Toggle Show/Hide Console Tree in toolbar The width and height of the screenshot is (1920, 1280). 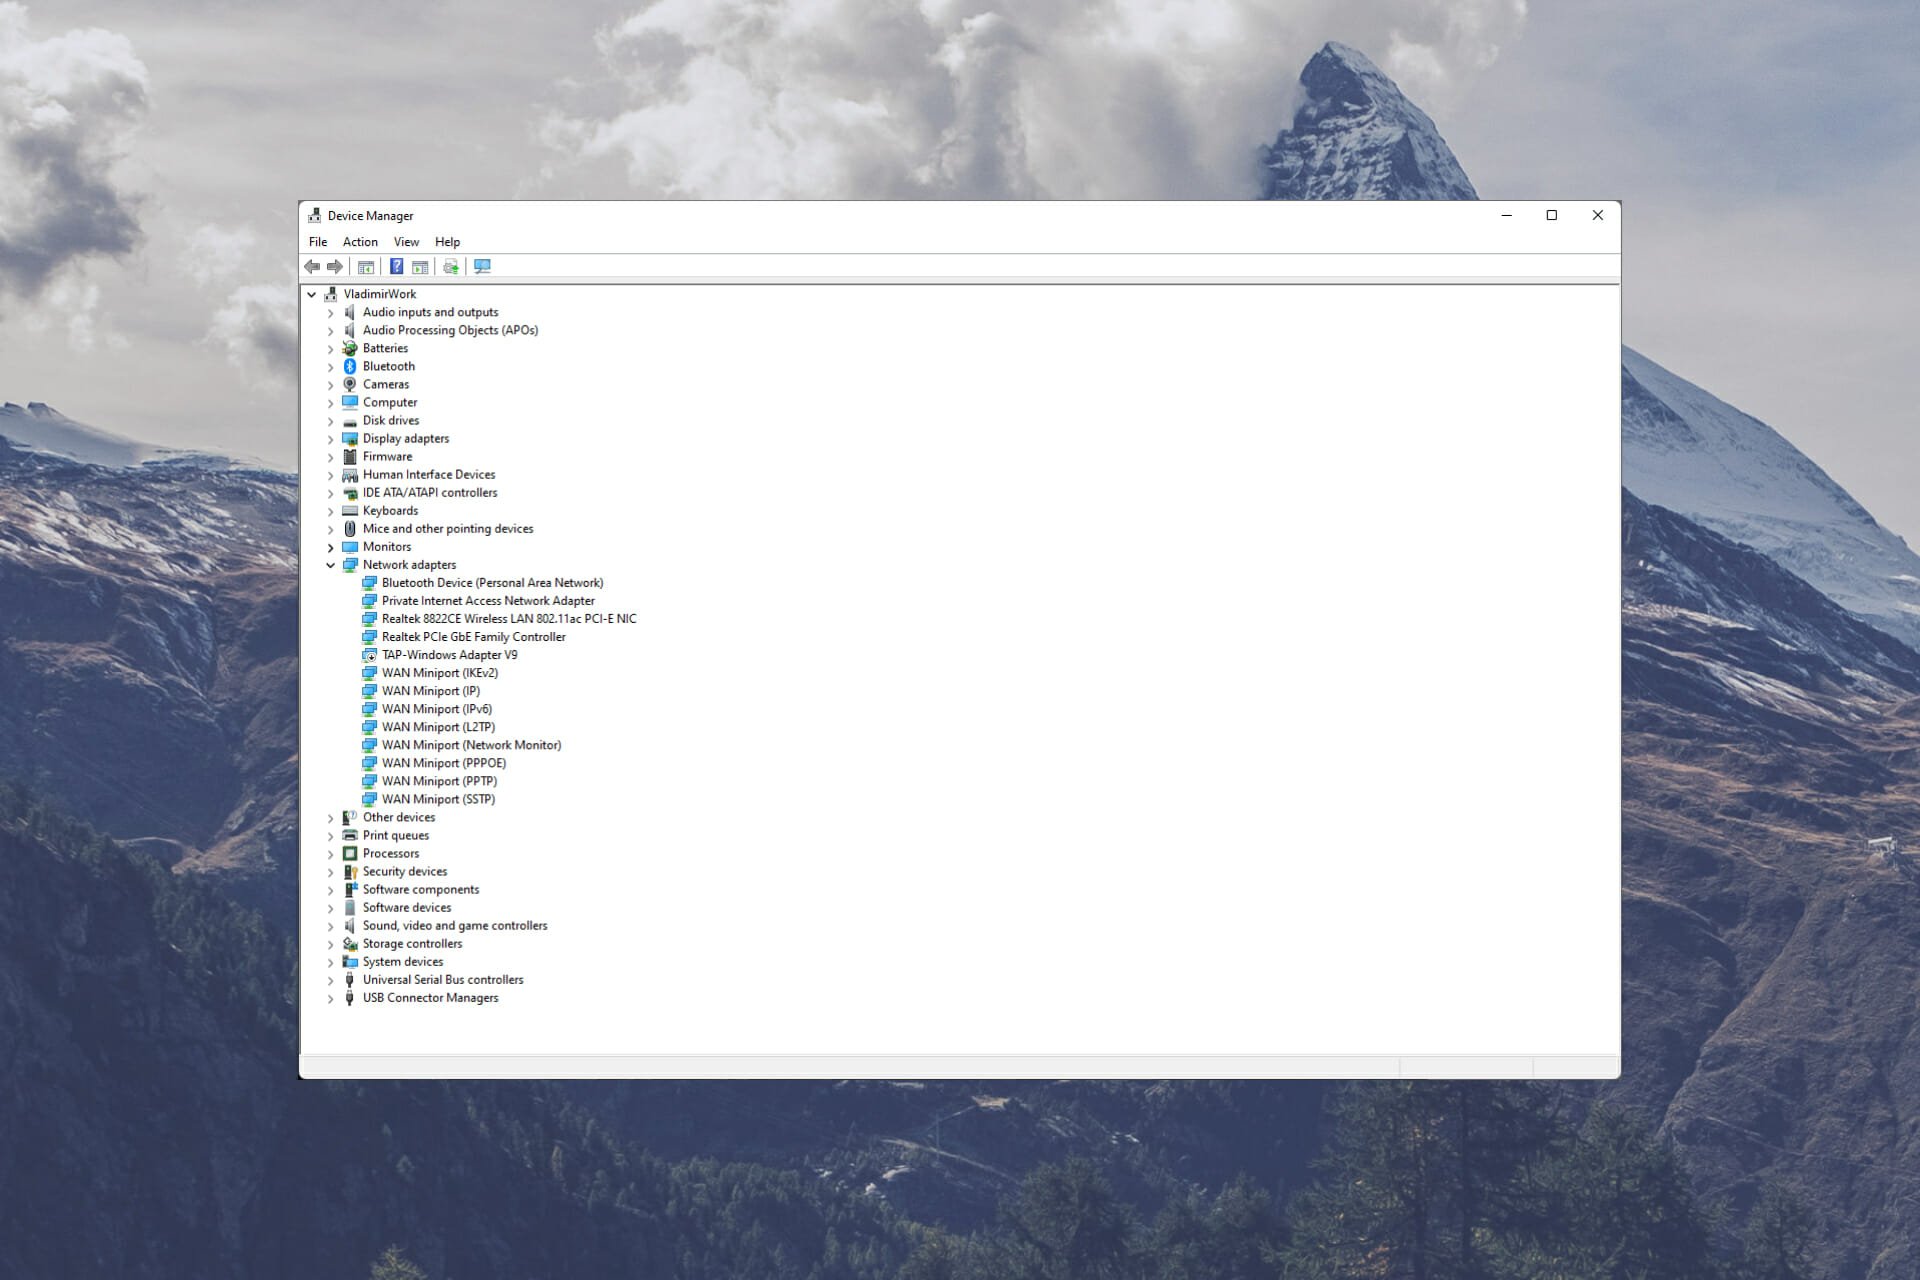366,266
